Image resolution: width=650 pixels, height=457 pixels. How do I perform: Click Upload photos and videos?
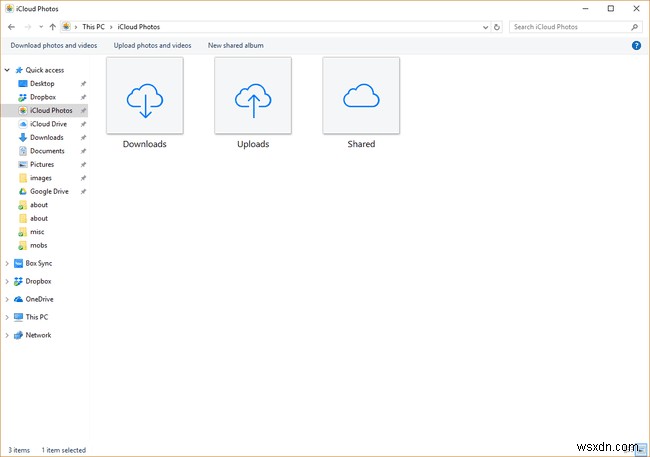point(153,46)
